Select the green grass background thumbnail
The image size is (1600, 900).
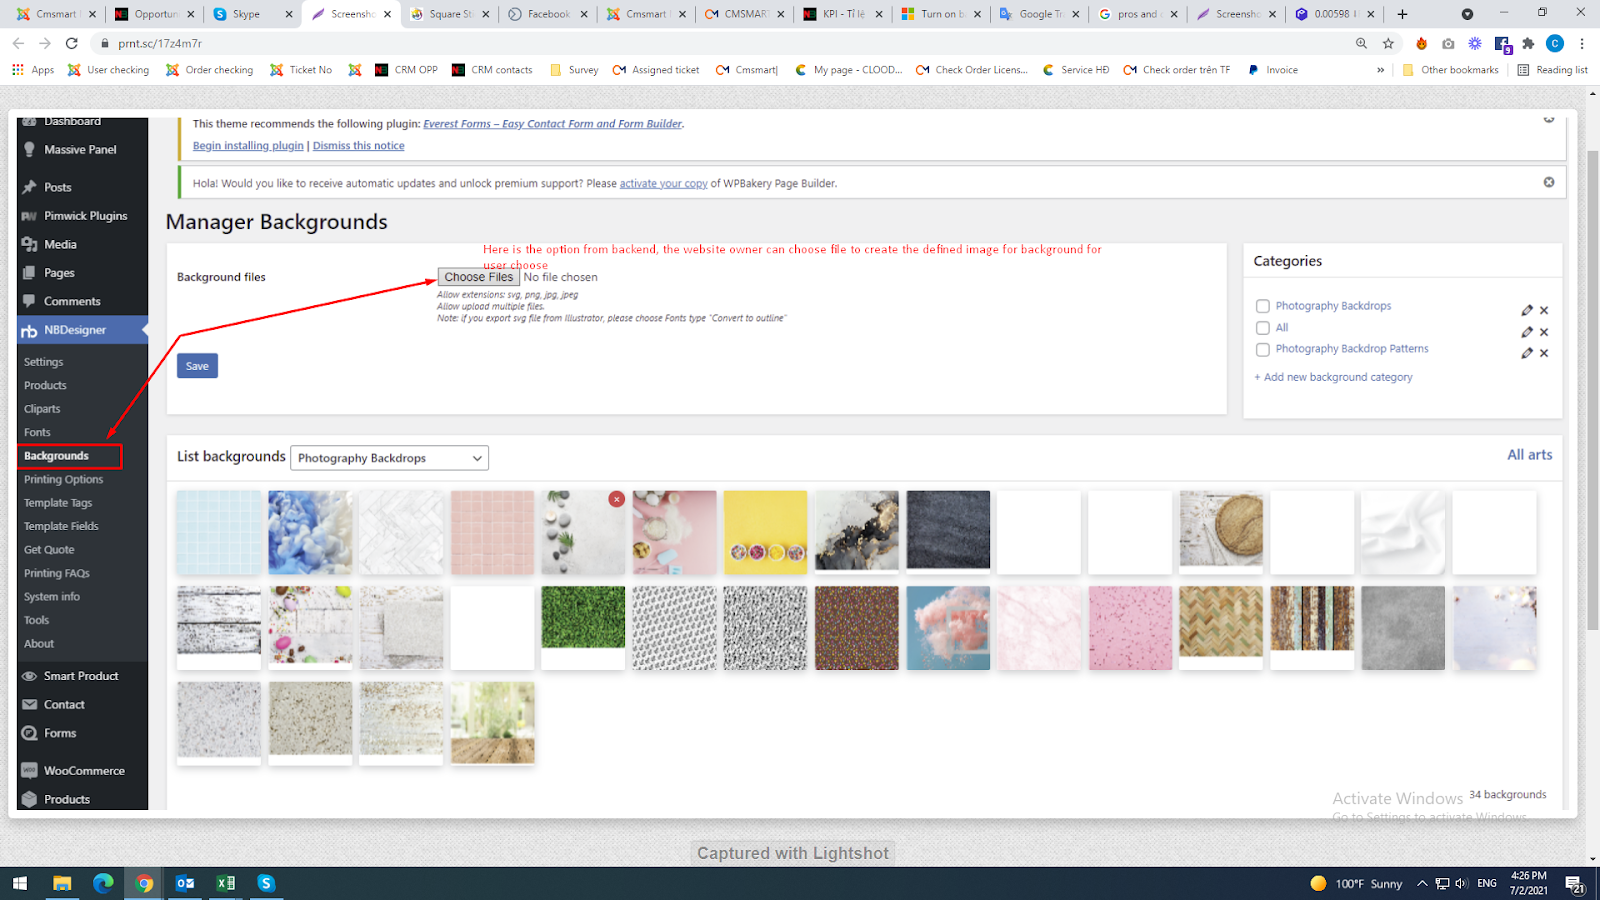coord(583,617)
